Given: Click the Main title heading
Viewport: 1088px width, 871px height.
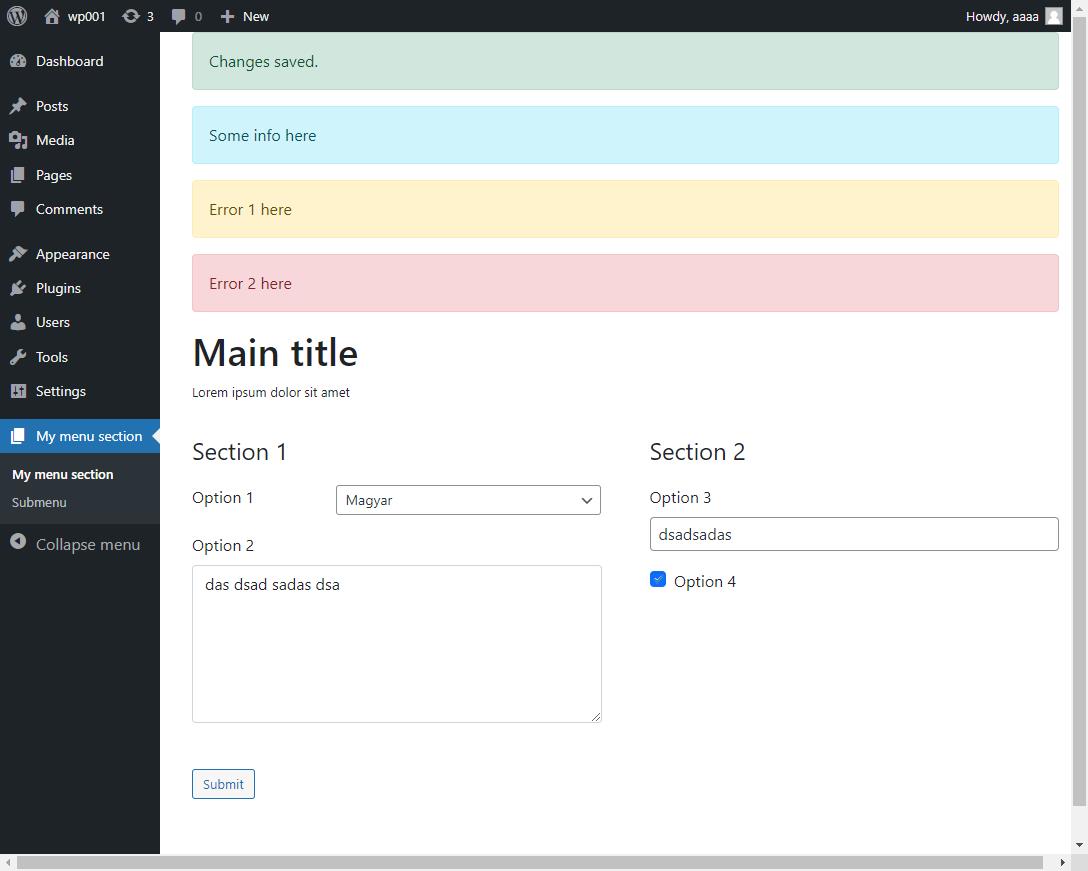Looking at the screenshot, I should [275, 353].
